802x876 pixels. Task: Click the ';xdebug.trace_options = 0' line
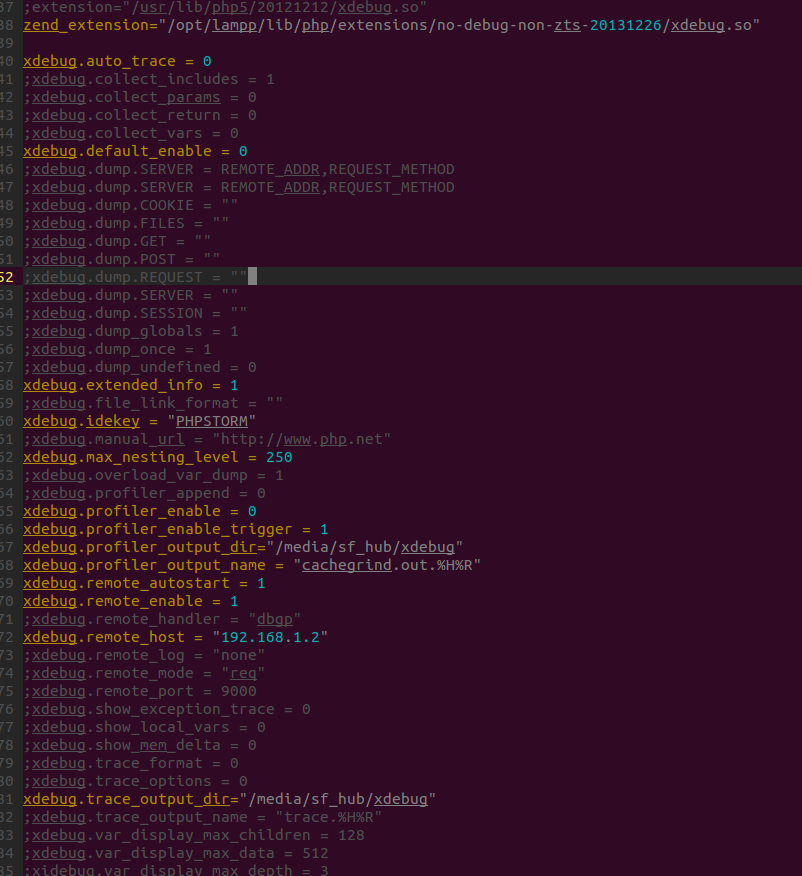(136, 781)
